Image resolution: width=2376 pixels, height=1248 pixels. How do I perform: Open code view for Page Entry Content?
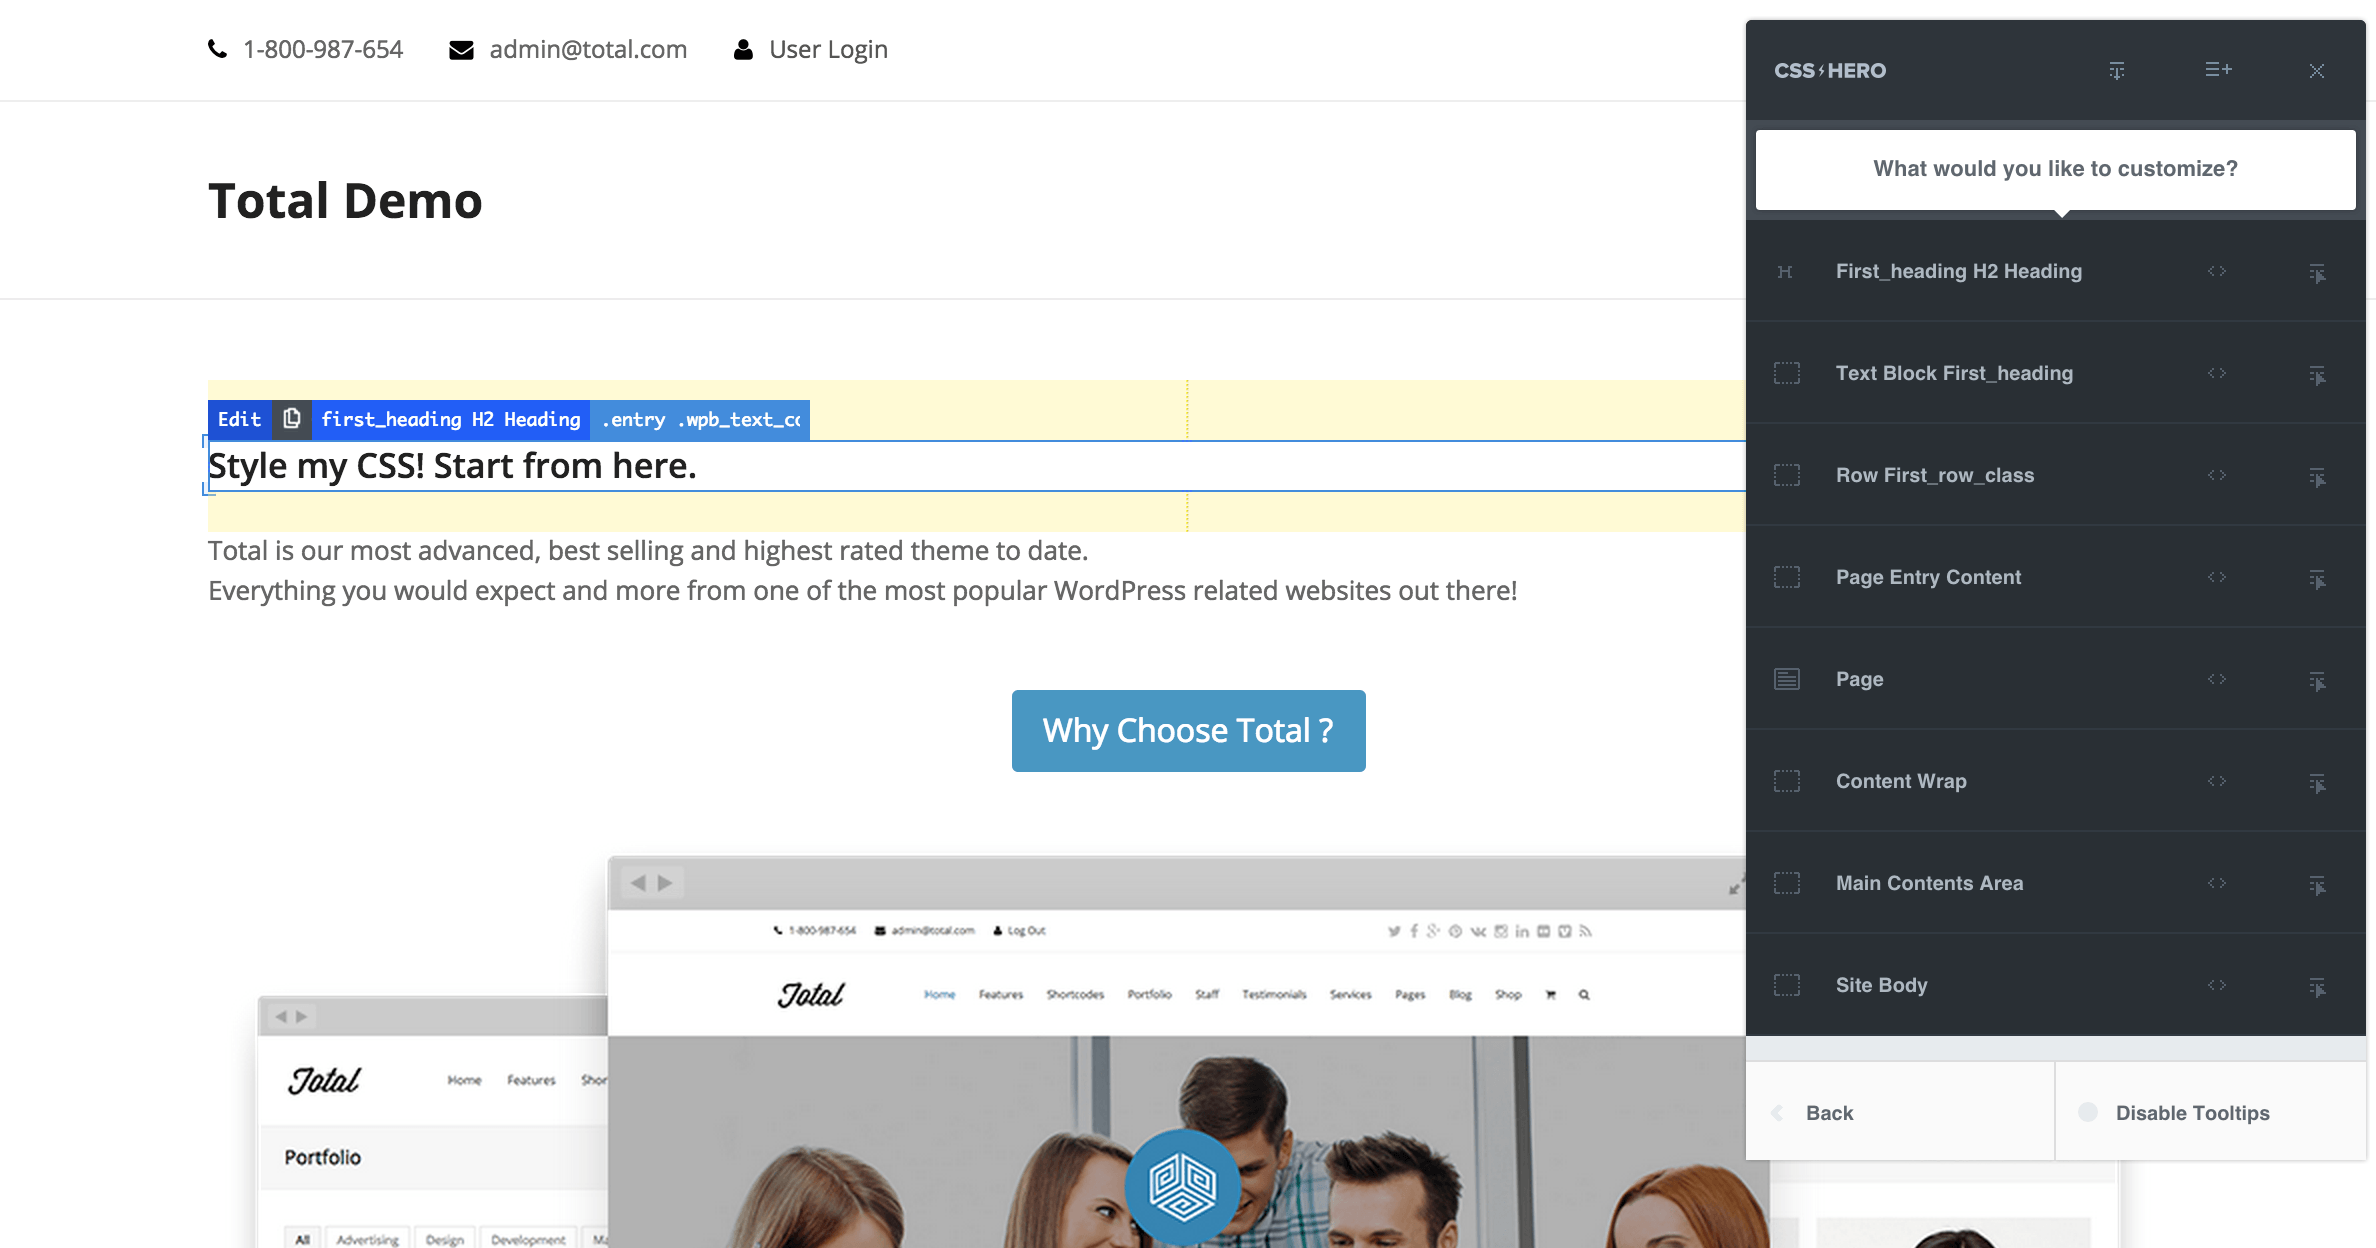tap(2217, 577)
